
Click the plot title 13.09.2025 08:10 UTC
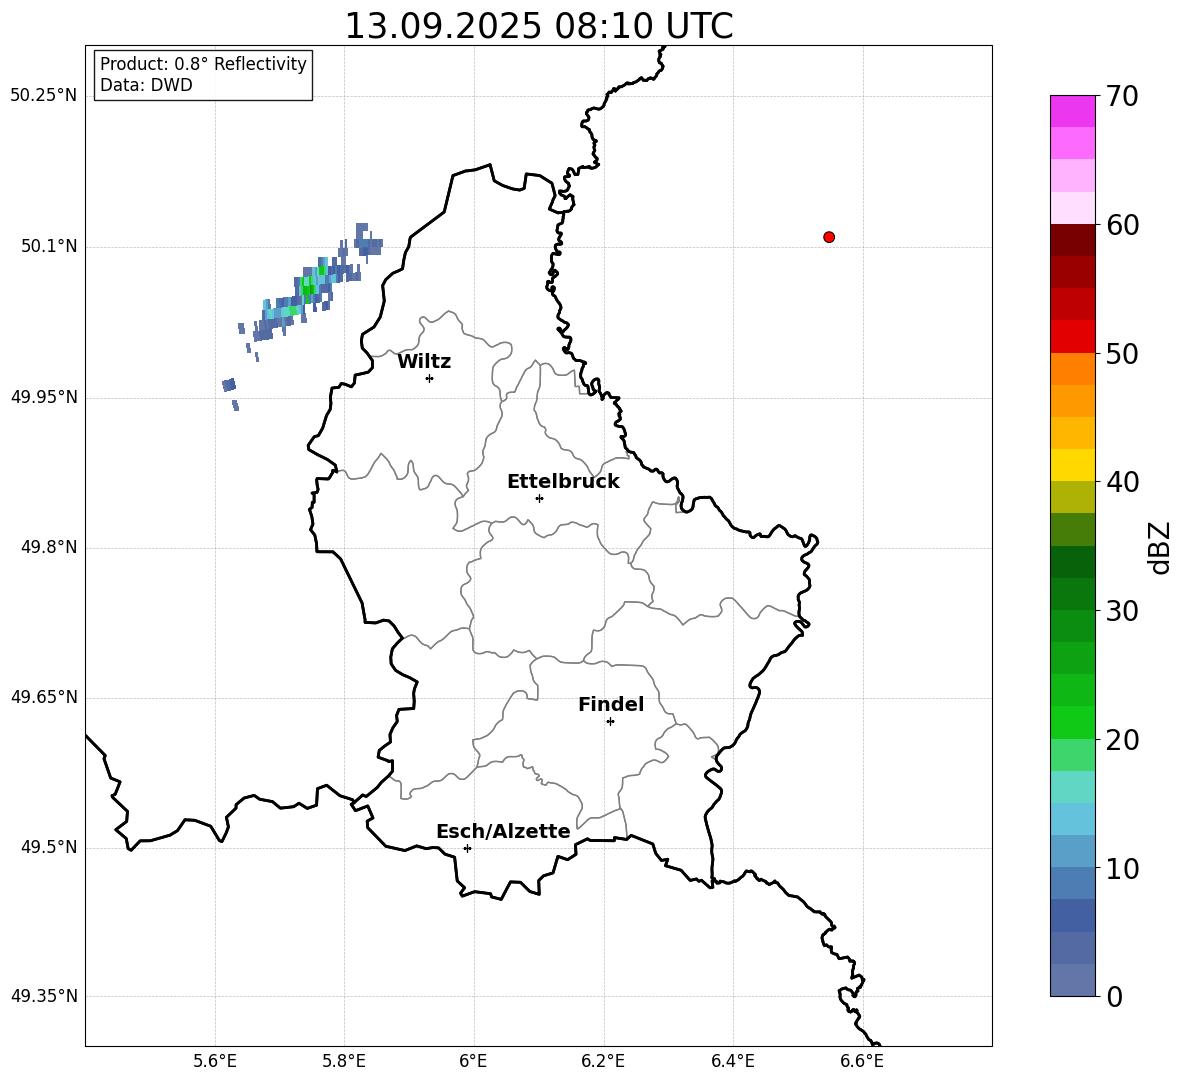[538, 26]
